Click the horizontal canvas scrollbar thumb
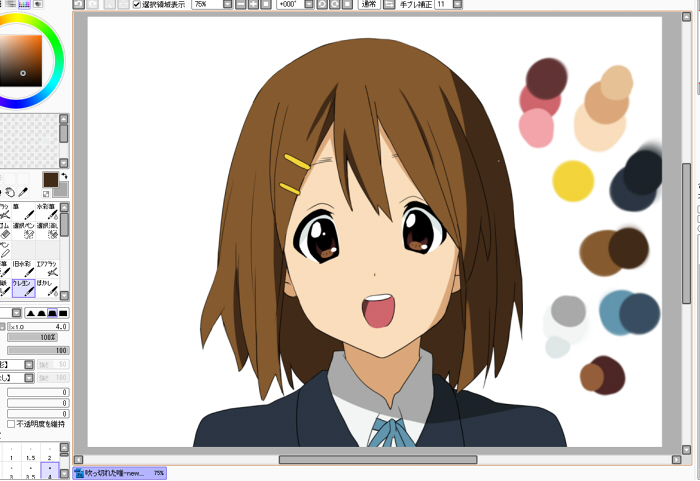700x481 pixels. click(x=378, y=460)
